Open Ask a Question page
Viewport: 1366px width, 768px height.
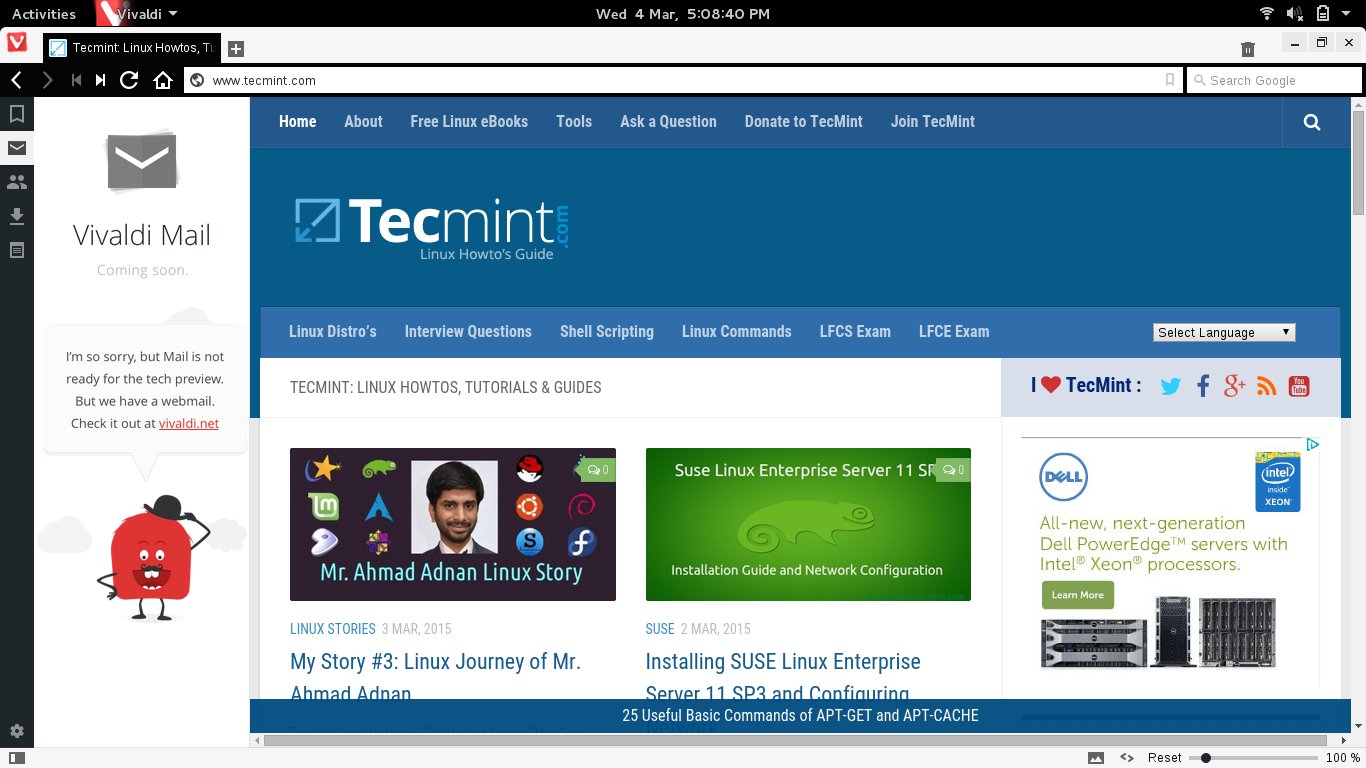click(668, 121)
